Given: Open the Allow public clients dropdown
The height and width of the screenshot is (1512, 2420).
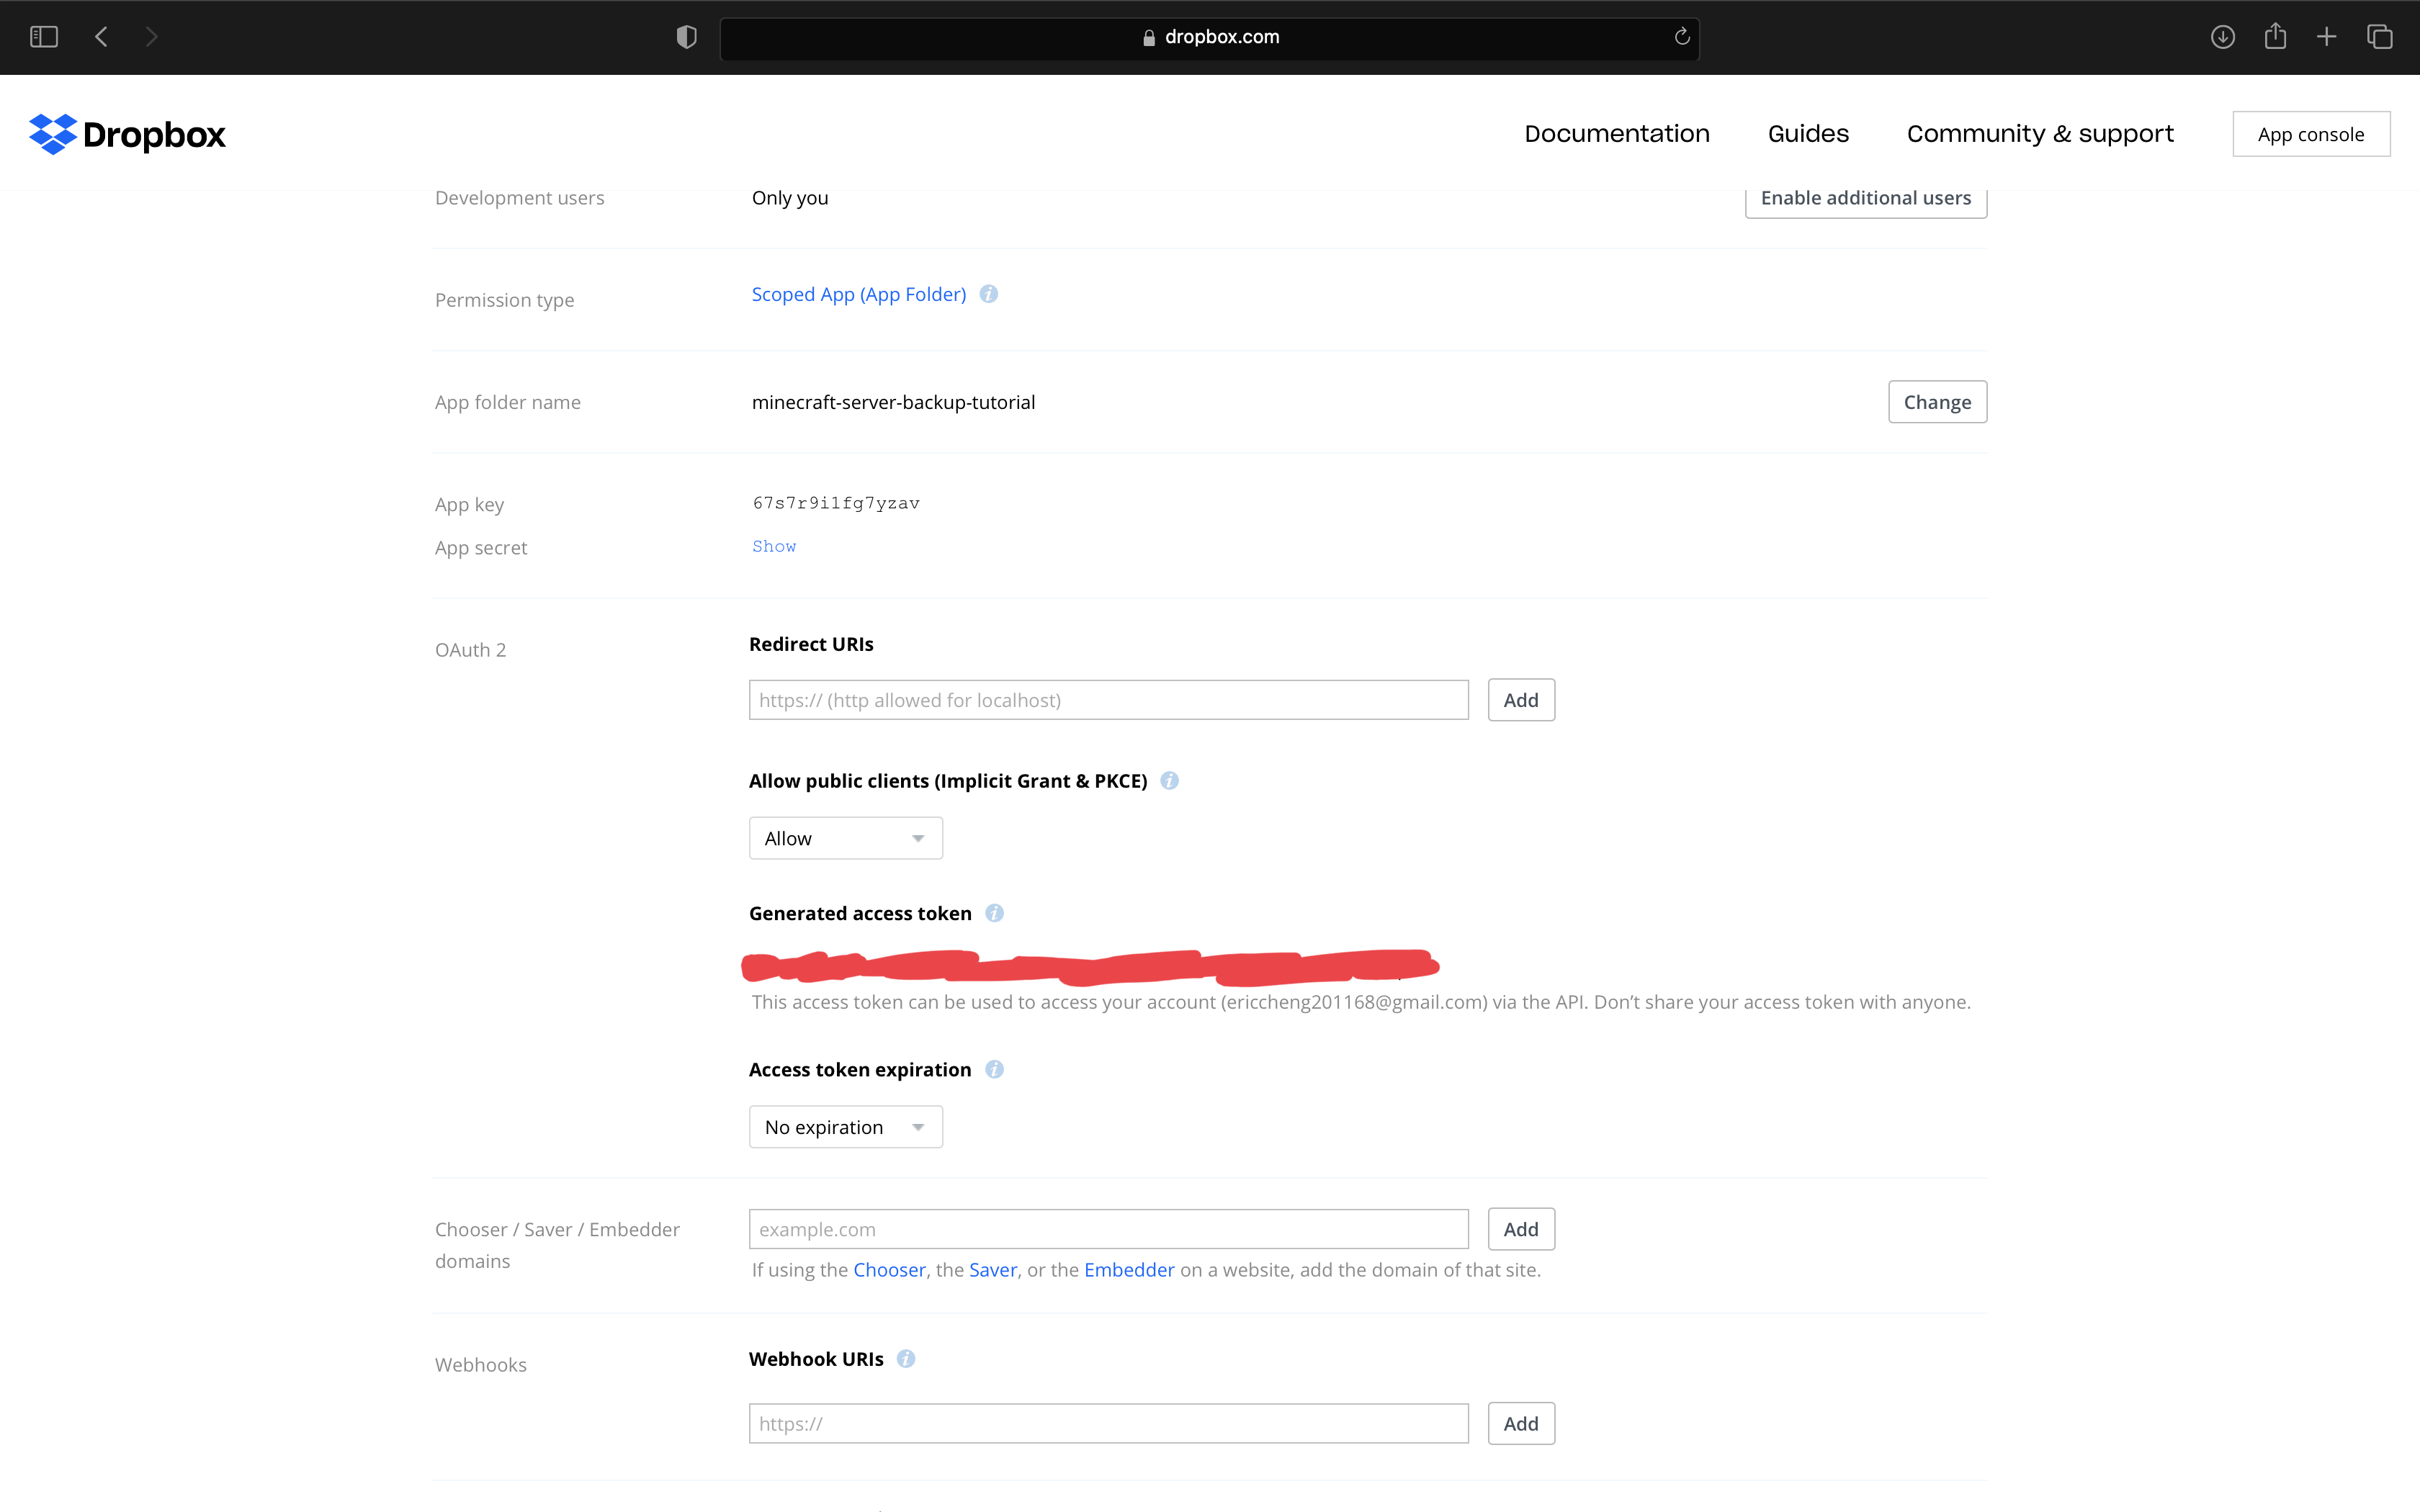Looking at the screenshot, I should click(x=845, y=838).
